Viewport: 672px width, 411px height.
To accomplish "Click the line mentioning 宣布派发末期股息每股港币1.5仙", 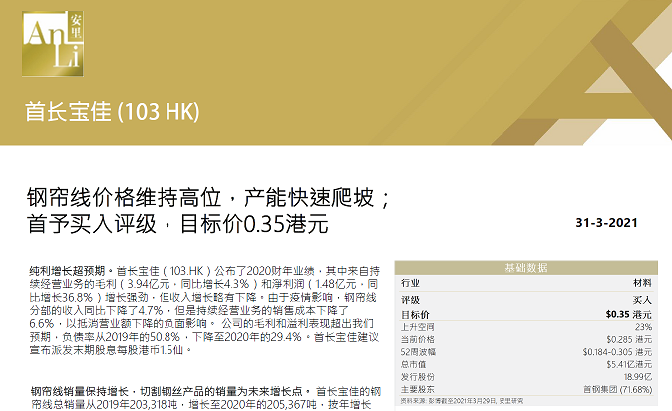I will point(111,350).
